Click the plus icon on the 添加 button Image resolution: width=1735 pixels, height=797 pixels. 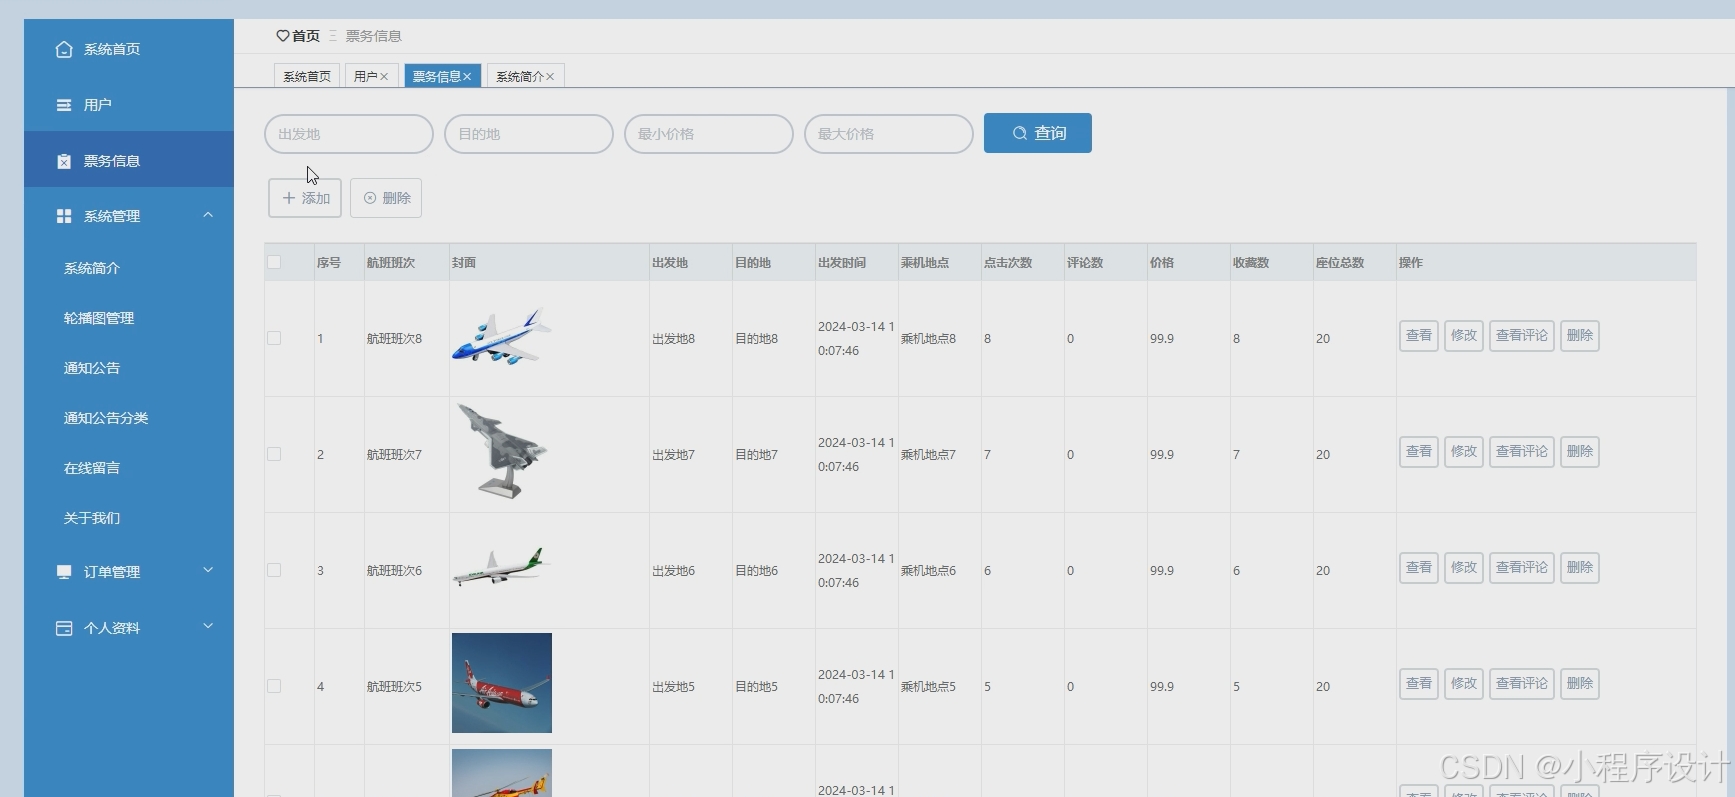(x=289, y=198)
